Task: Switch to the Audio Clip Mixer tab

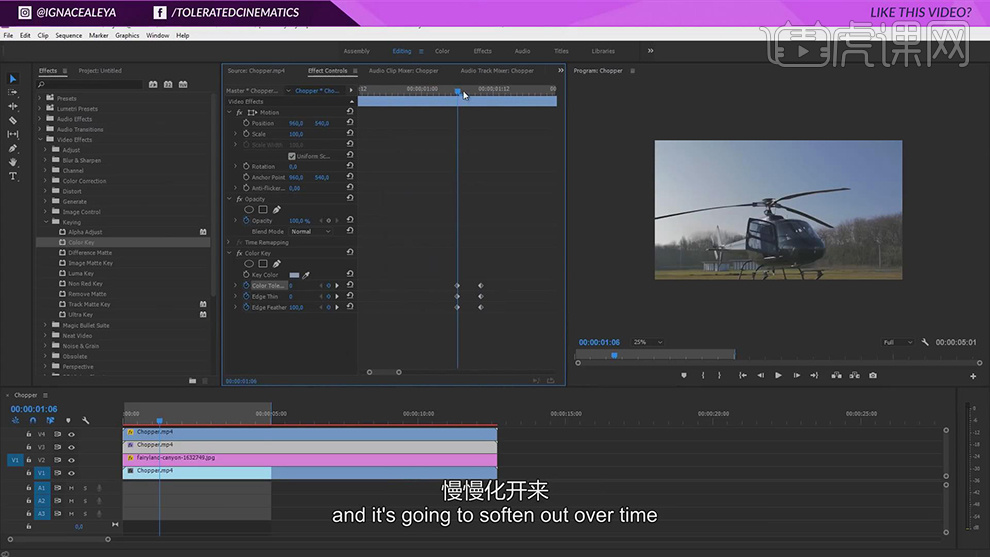Action: coord(403,71)
